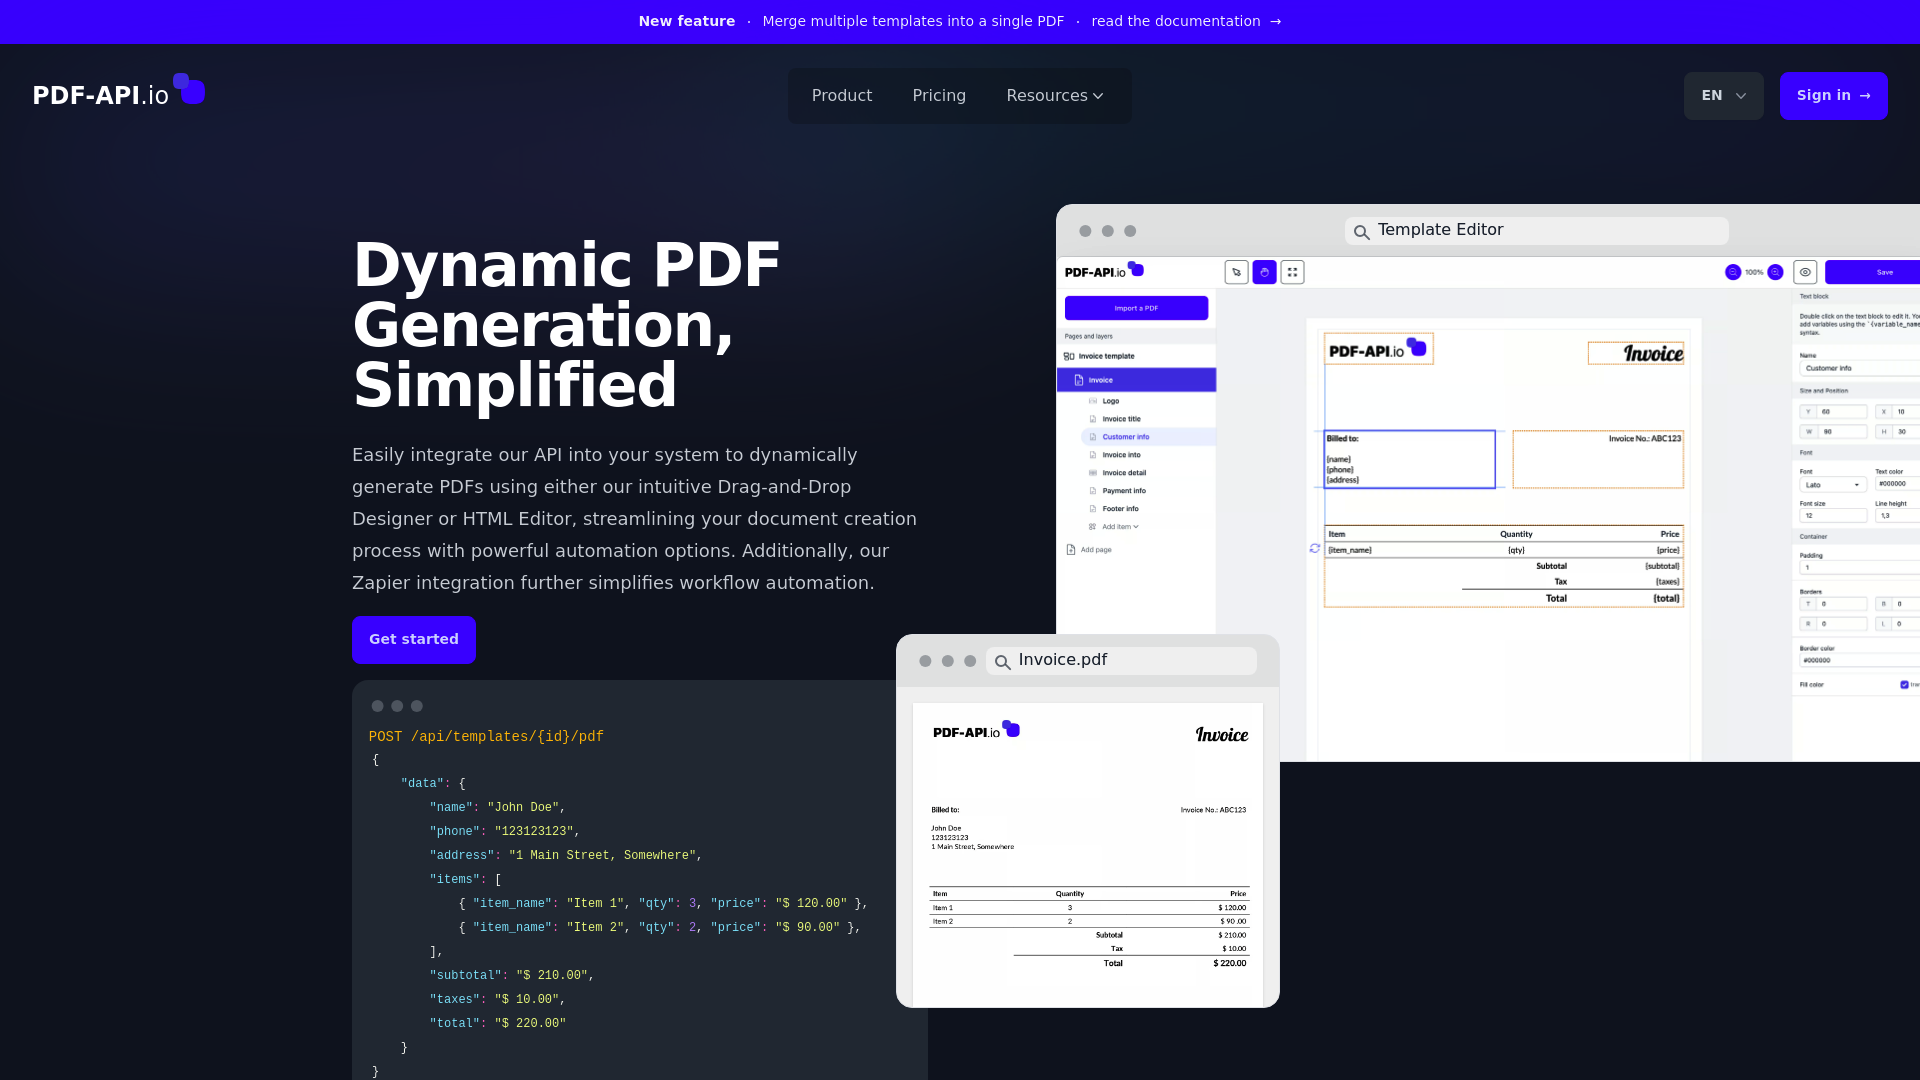
Task: Click the "John Doe" value in code
Action: pos(523,808)
